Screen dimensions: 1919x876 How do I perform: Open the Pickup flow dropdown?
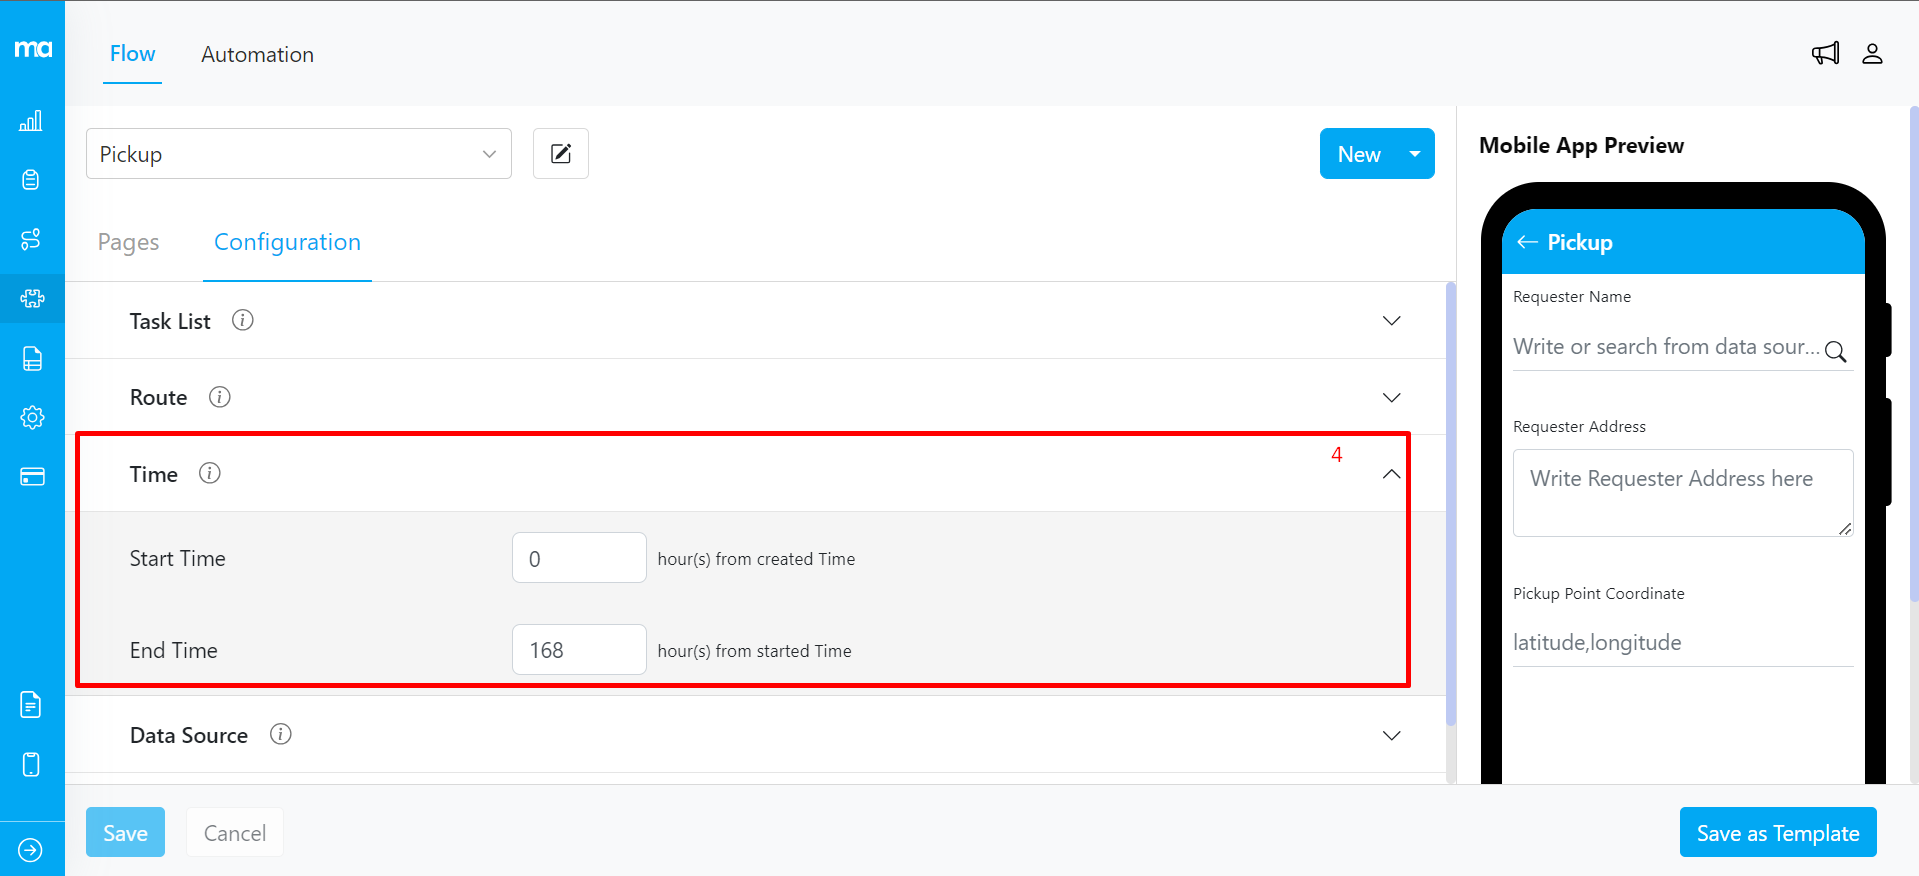tap(298, 154)
